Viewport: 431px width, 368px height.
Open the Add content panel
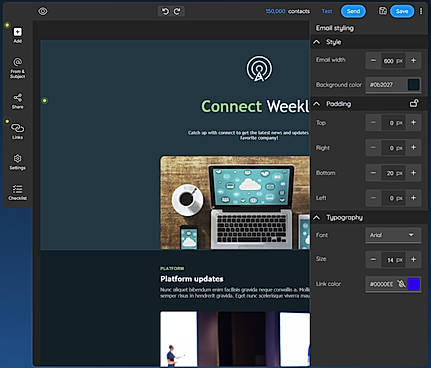[17, 35]
